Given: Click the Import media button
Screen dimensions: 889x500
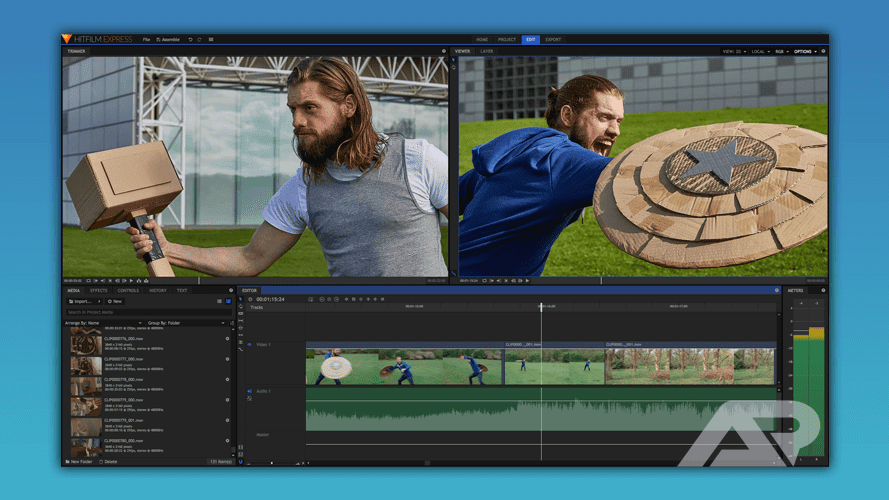Looking at the screenshot, I should coord(81,302).
